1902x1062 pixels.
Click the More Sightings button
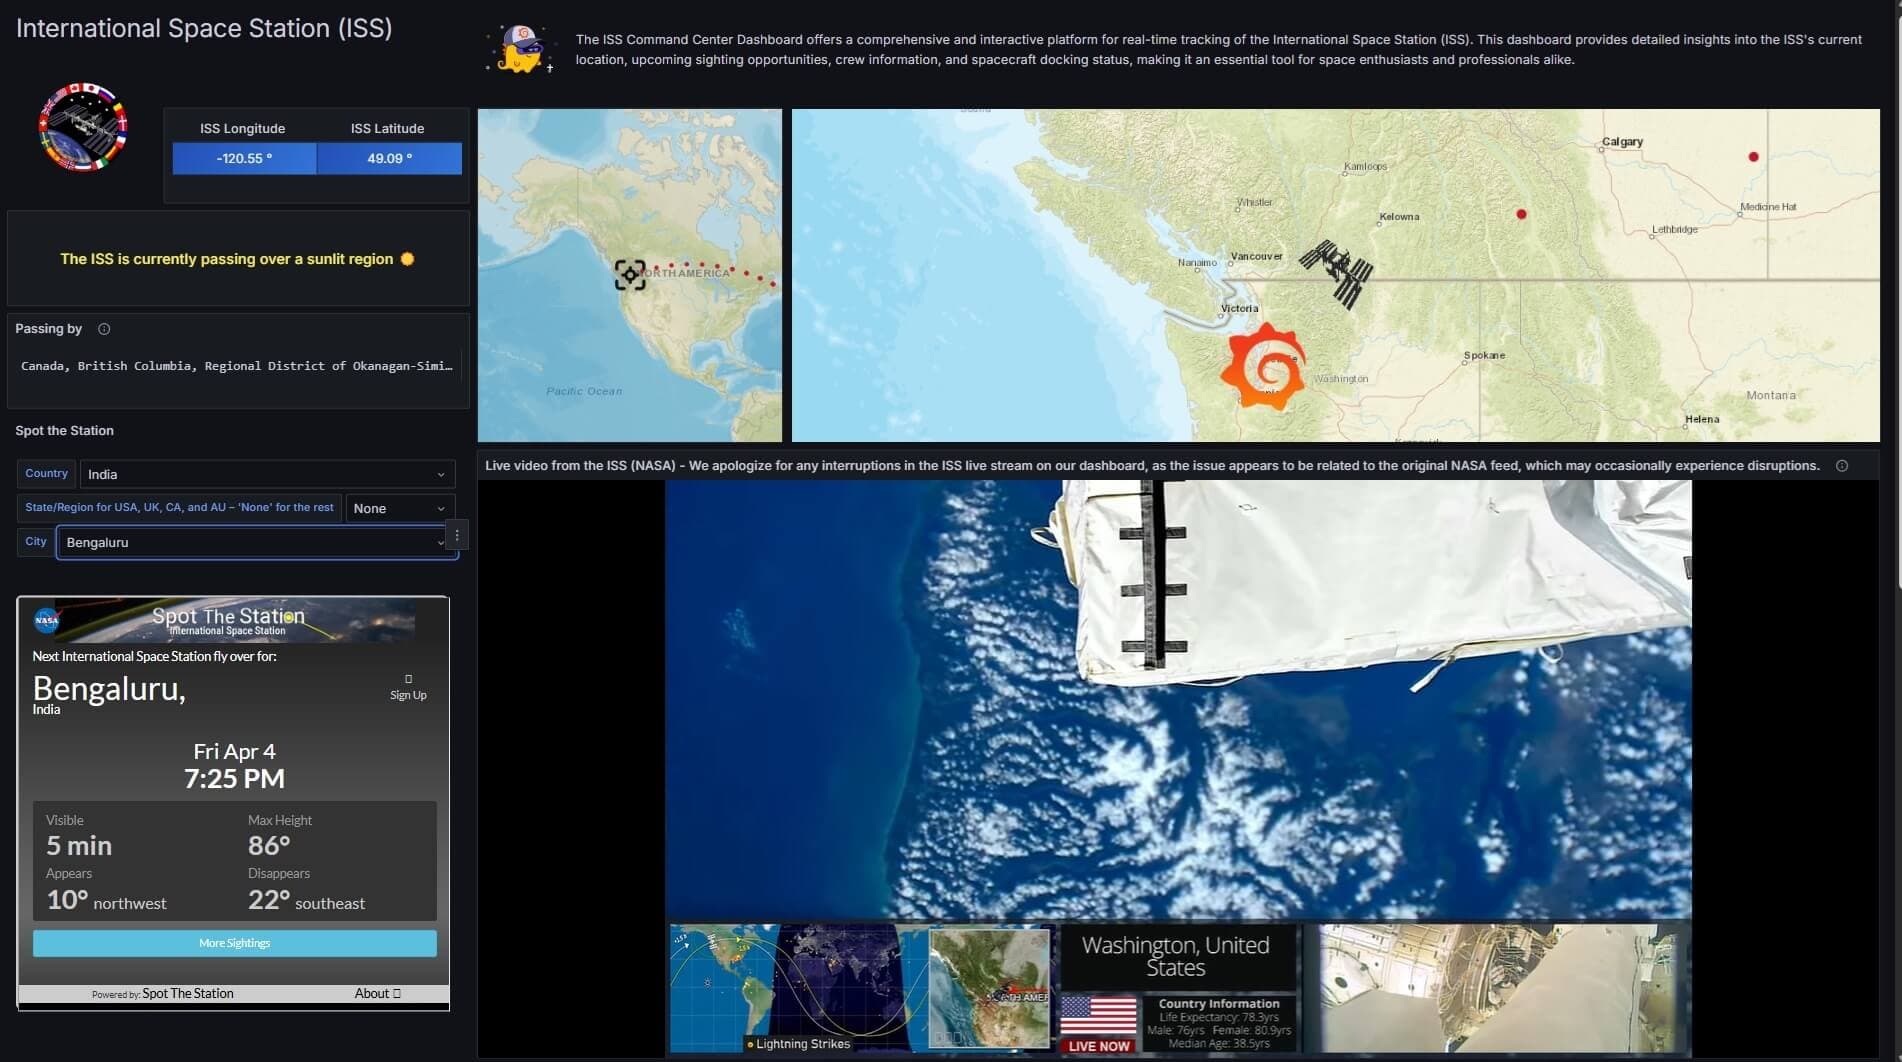point(234,942)
